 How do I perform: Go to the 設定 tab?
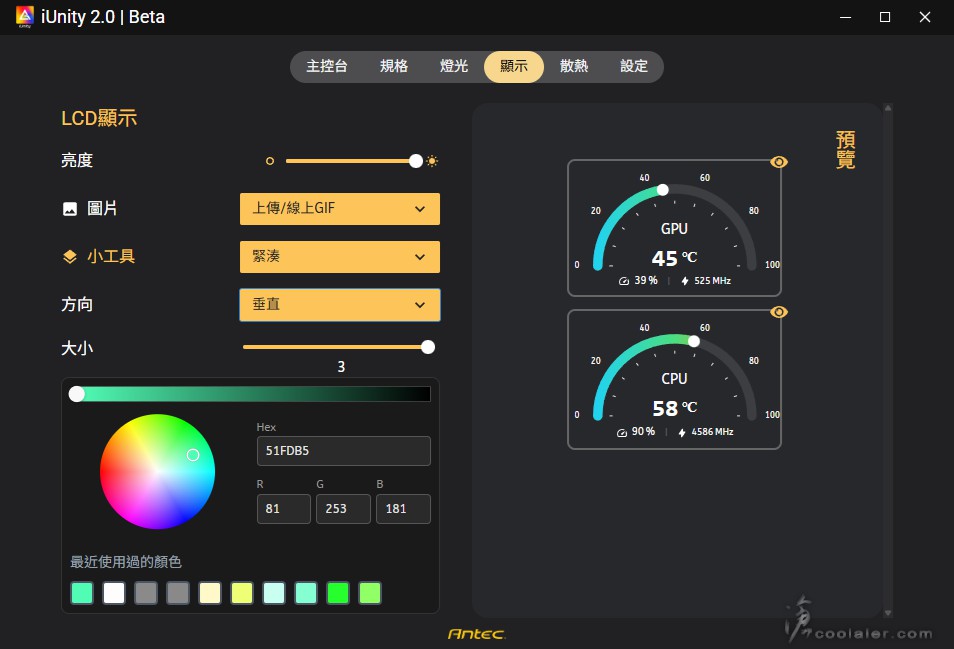(634, 67)
